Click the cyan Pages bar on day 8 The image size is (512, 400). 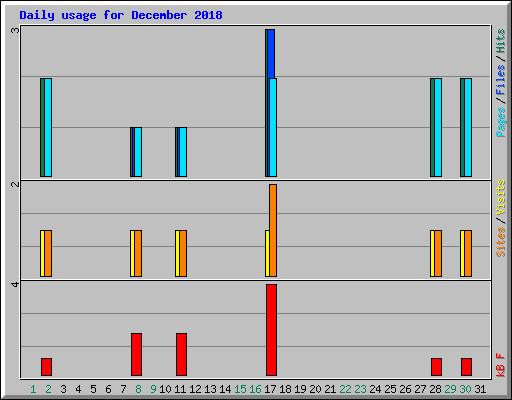tap(138, 152)
